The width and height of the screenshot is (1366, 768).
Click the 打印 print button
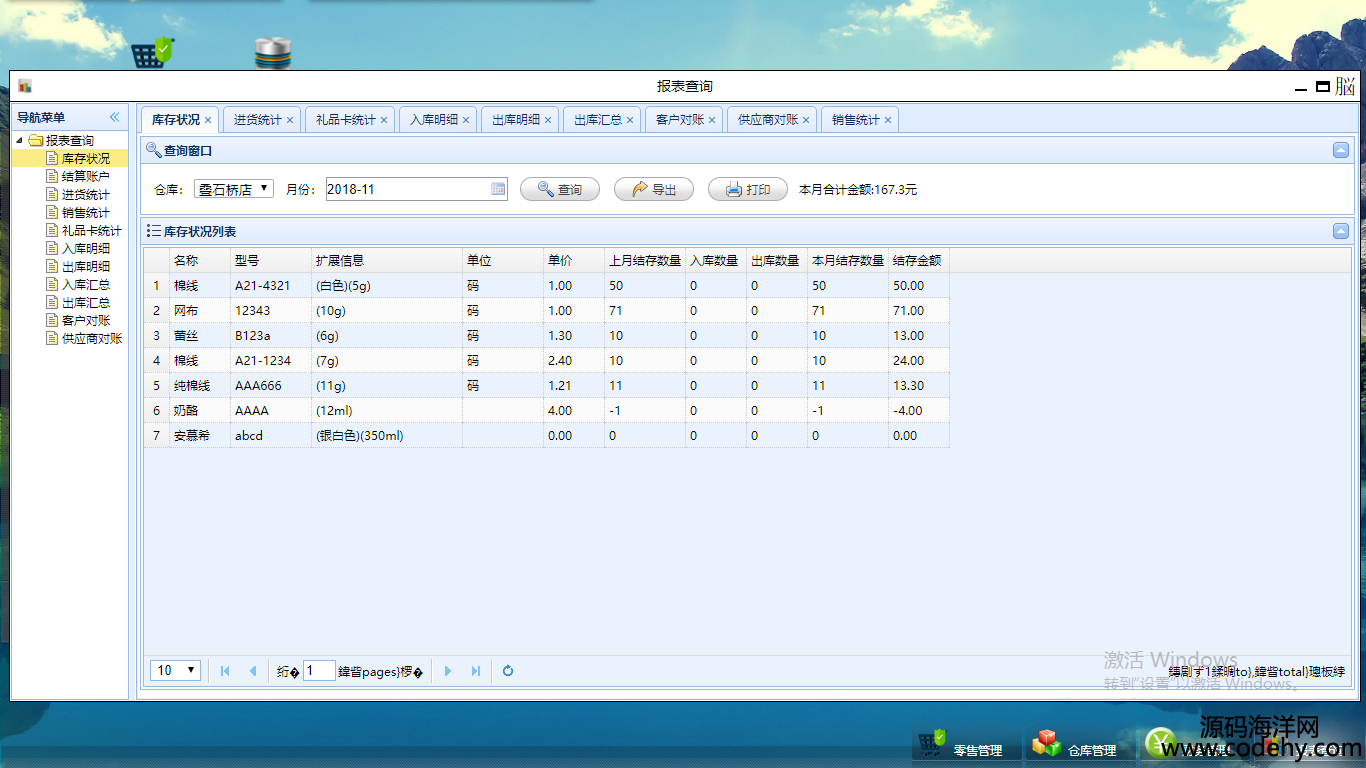pyautogui.click(x=747, y=189)
